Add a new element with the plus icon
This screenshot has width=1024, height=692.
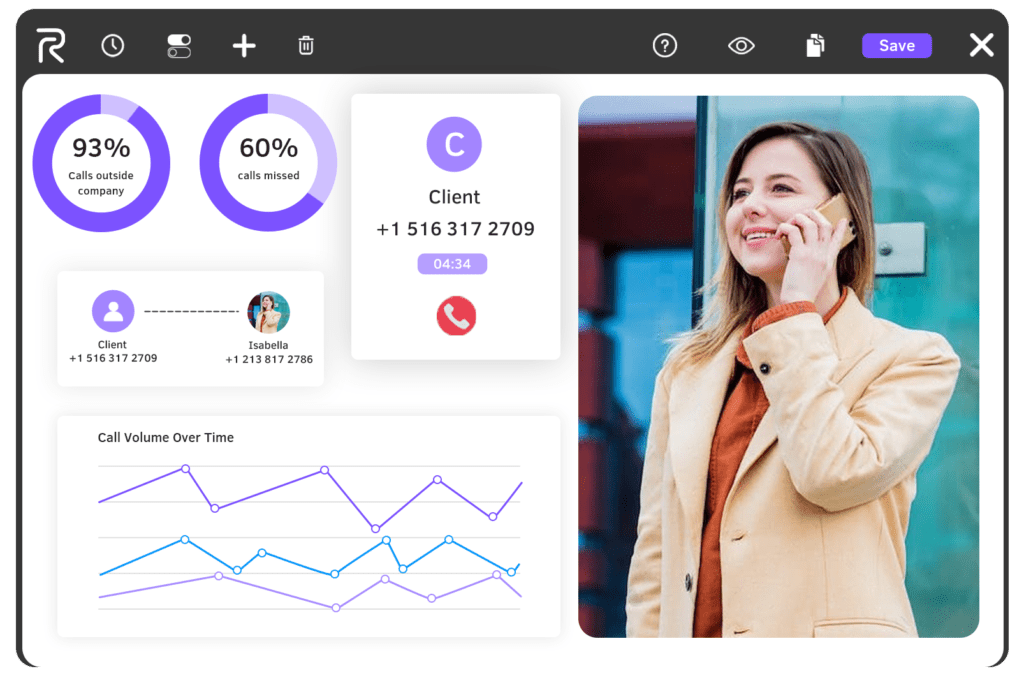(244, 45)
